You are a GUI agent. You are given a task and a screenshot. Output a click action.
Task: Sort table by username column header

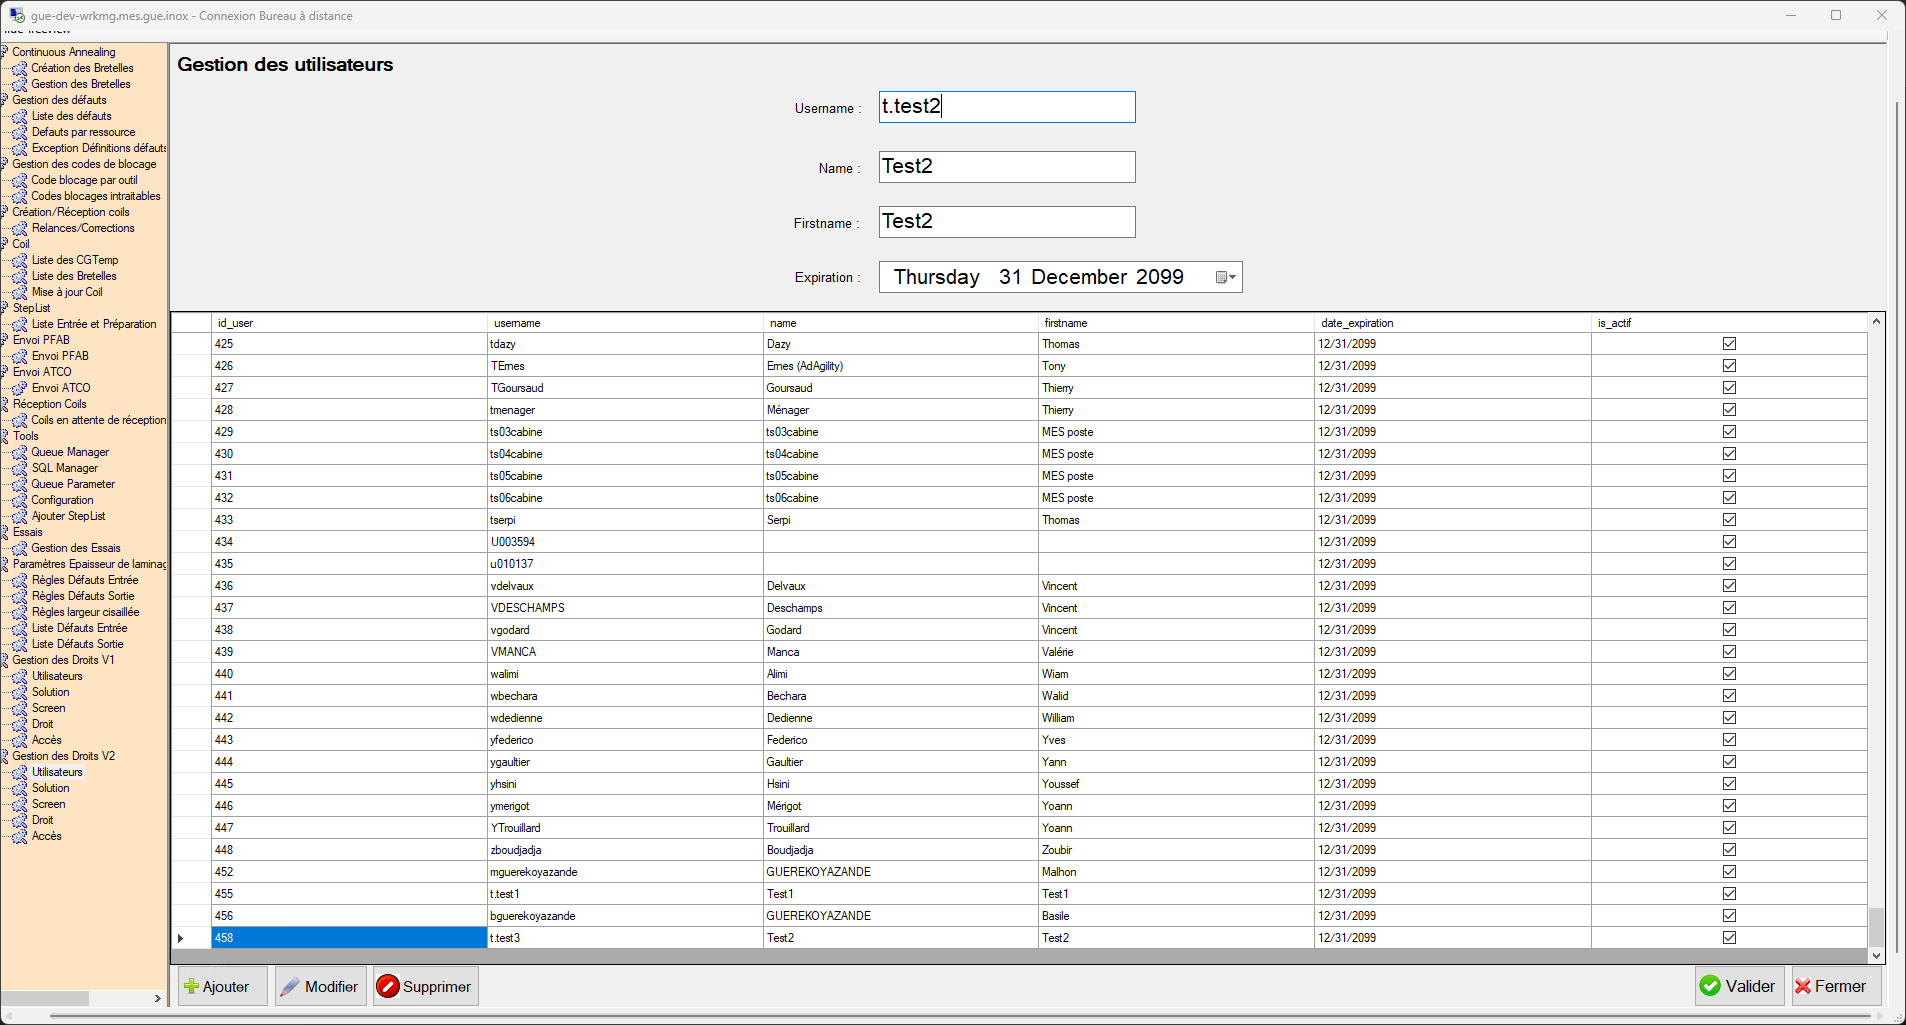click(x=517, y=323)
